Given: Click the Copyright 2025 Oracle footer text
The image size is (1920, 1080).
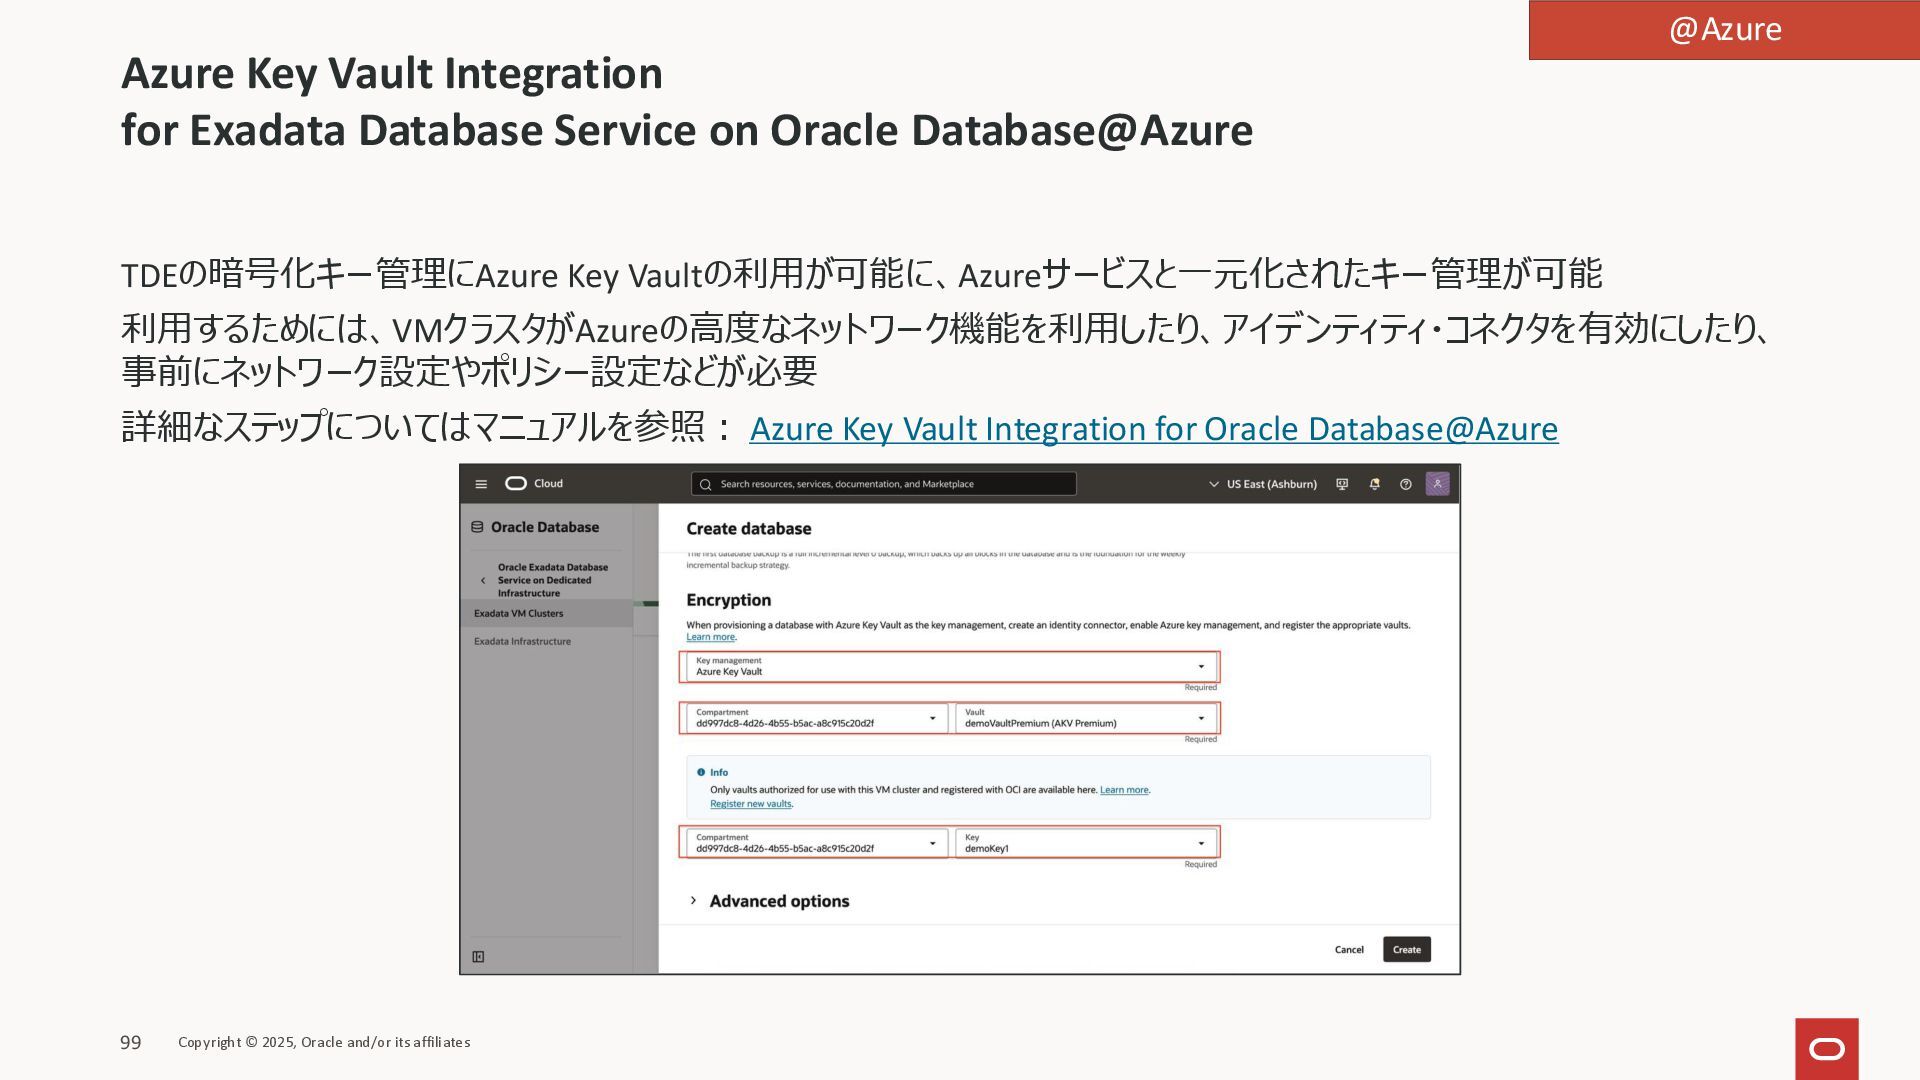Looking at the screenshot, I should coord(324,1042).
